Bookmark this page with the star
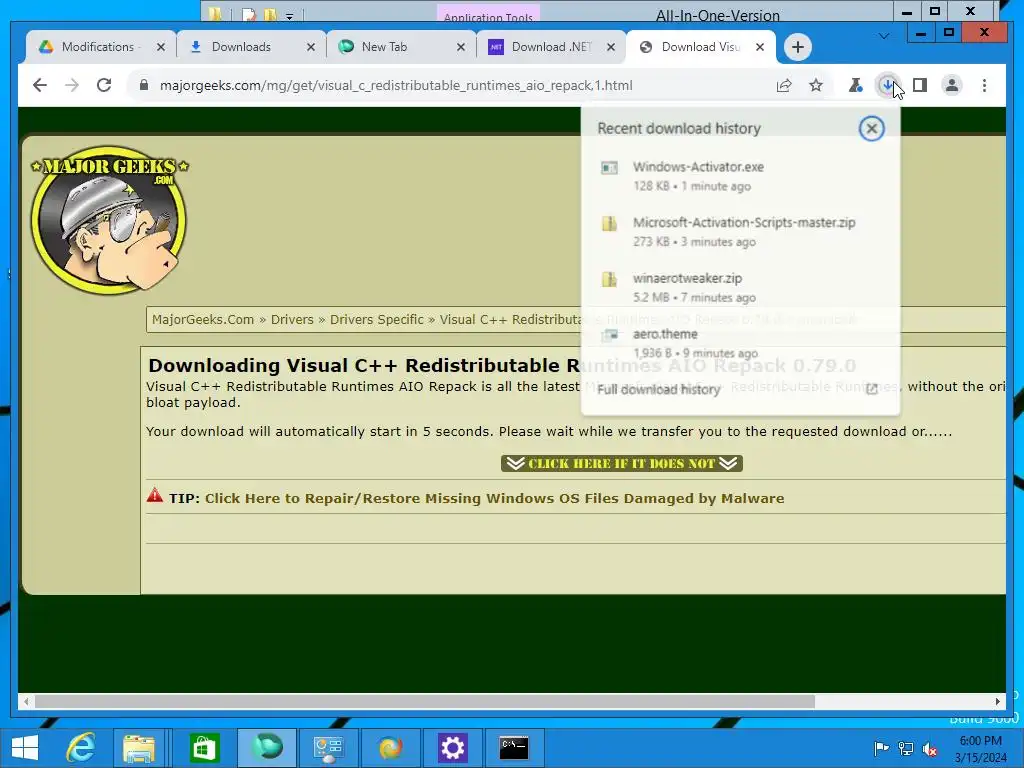The image size is (1024, 768). tap(816, 85)
